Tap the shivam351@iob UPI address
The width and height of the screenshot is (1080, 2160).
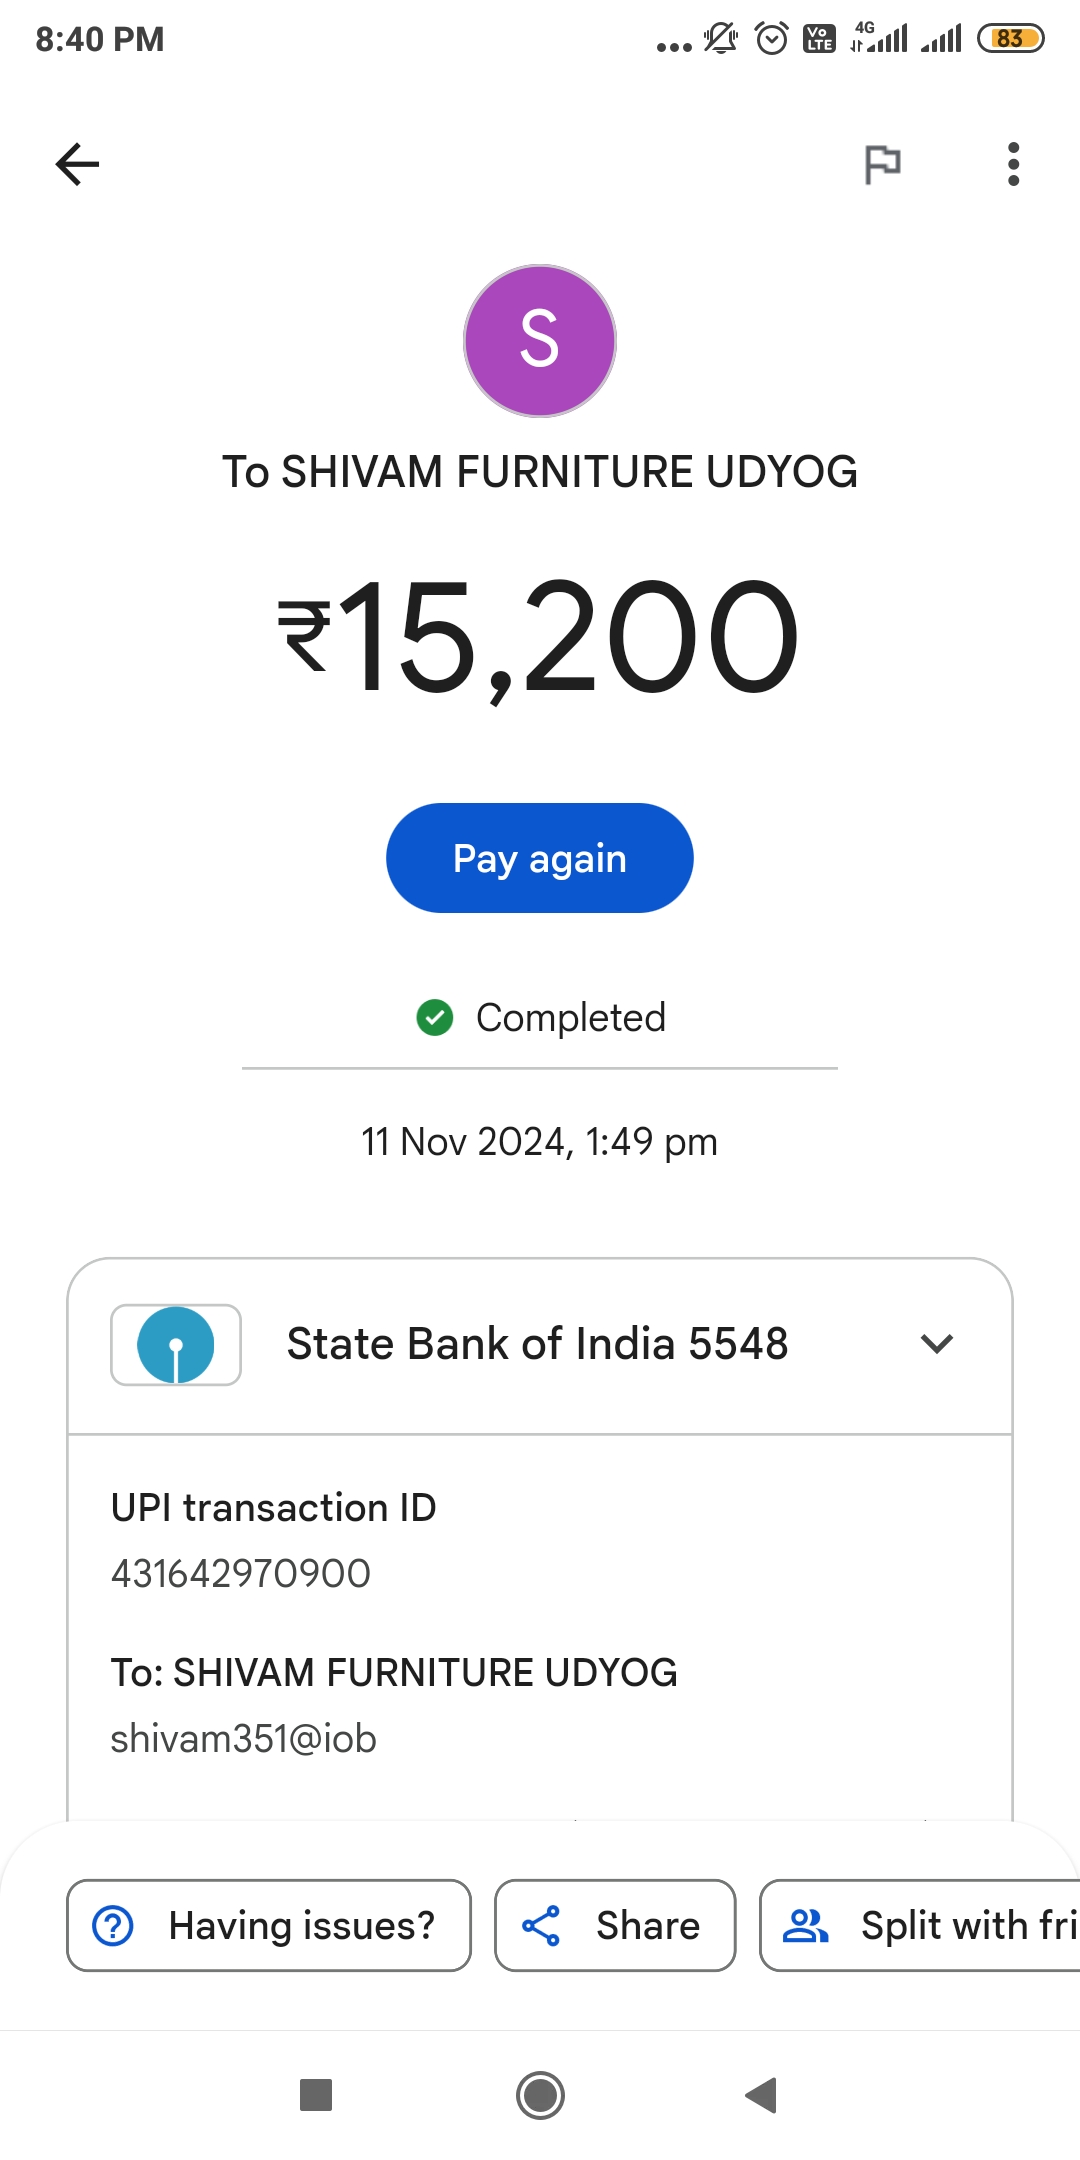(243, 1739)
